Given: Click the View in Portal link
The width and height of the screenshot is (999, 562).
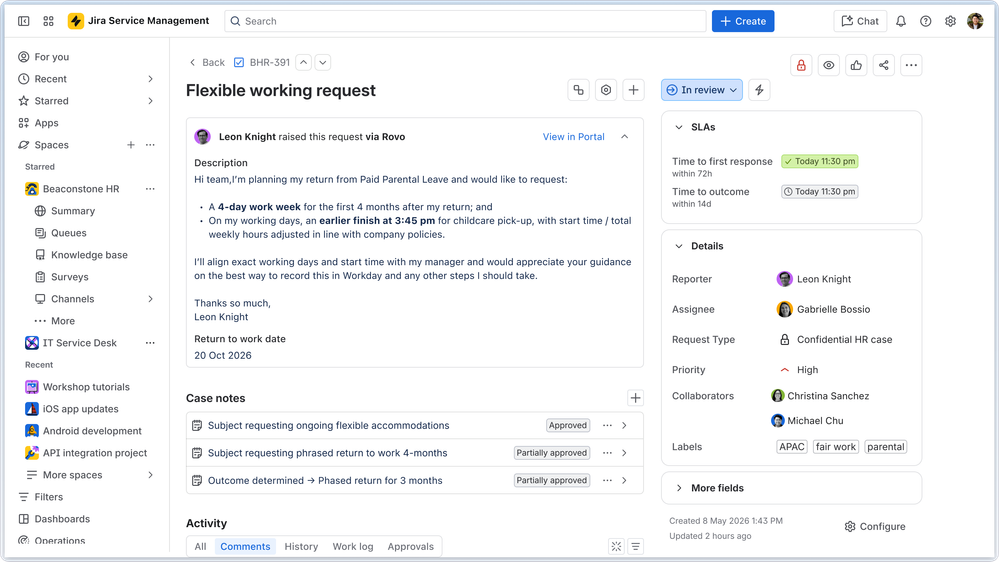Looking at the screenshot, I should click(x=573, y=136).
